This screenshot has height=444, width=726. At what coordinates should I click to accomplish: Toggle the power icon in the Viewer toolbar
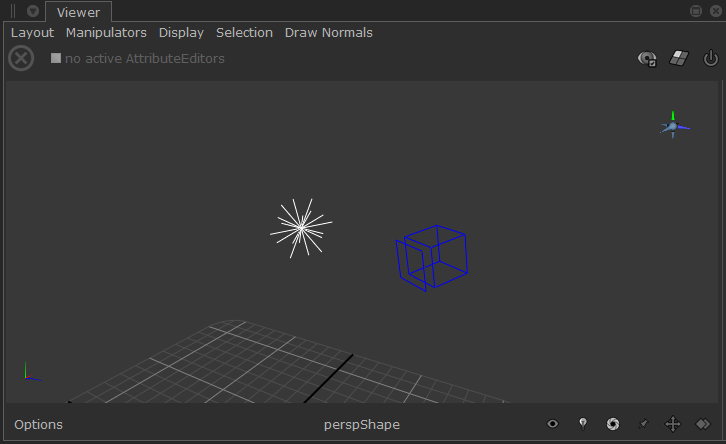[711, 58]
